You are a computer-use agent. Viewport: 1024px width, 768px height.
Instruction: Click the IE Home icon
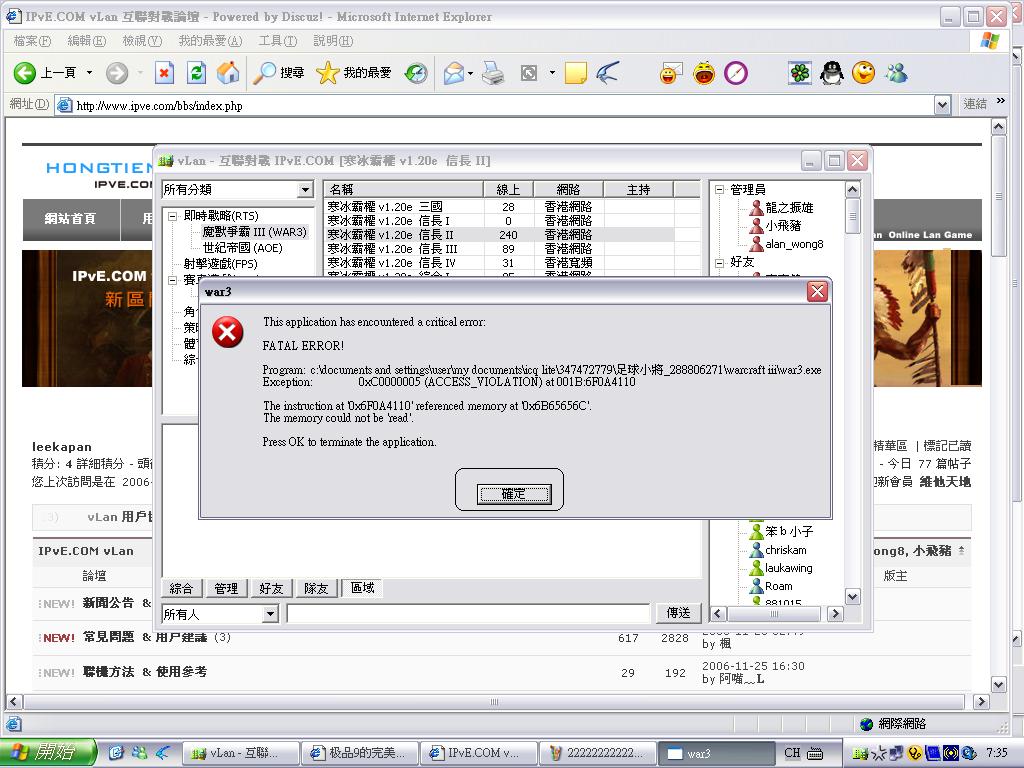228,72
